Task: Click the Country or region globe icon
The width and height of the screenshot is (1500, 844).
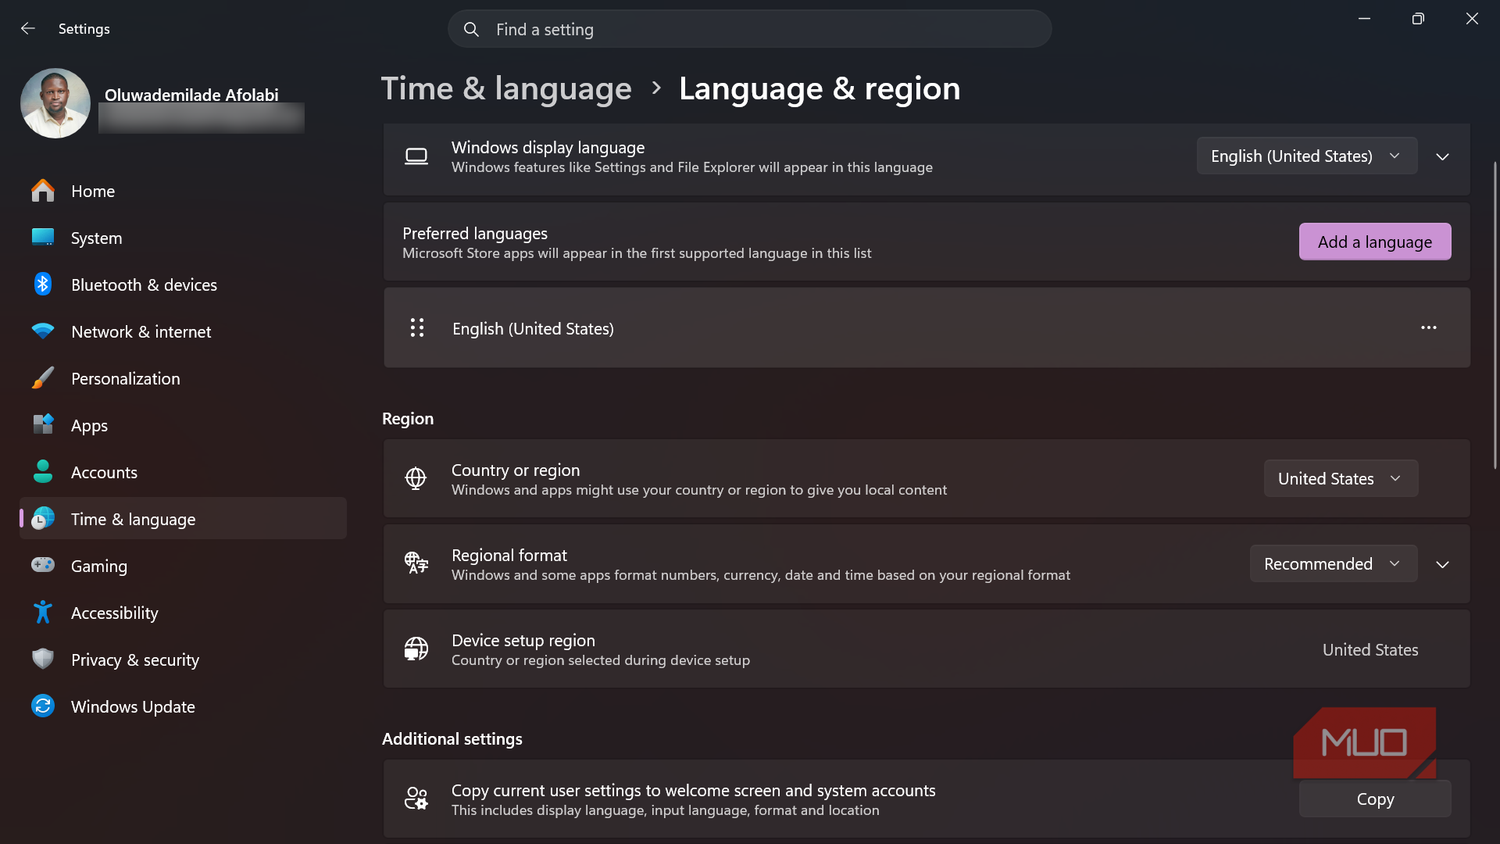Action: tap(416, 478)
